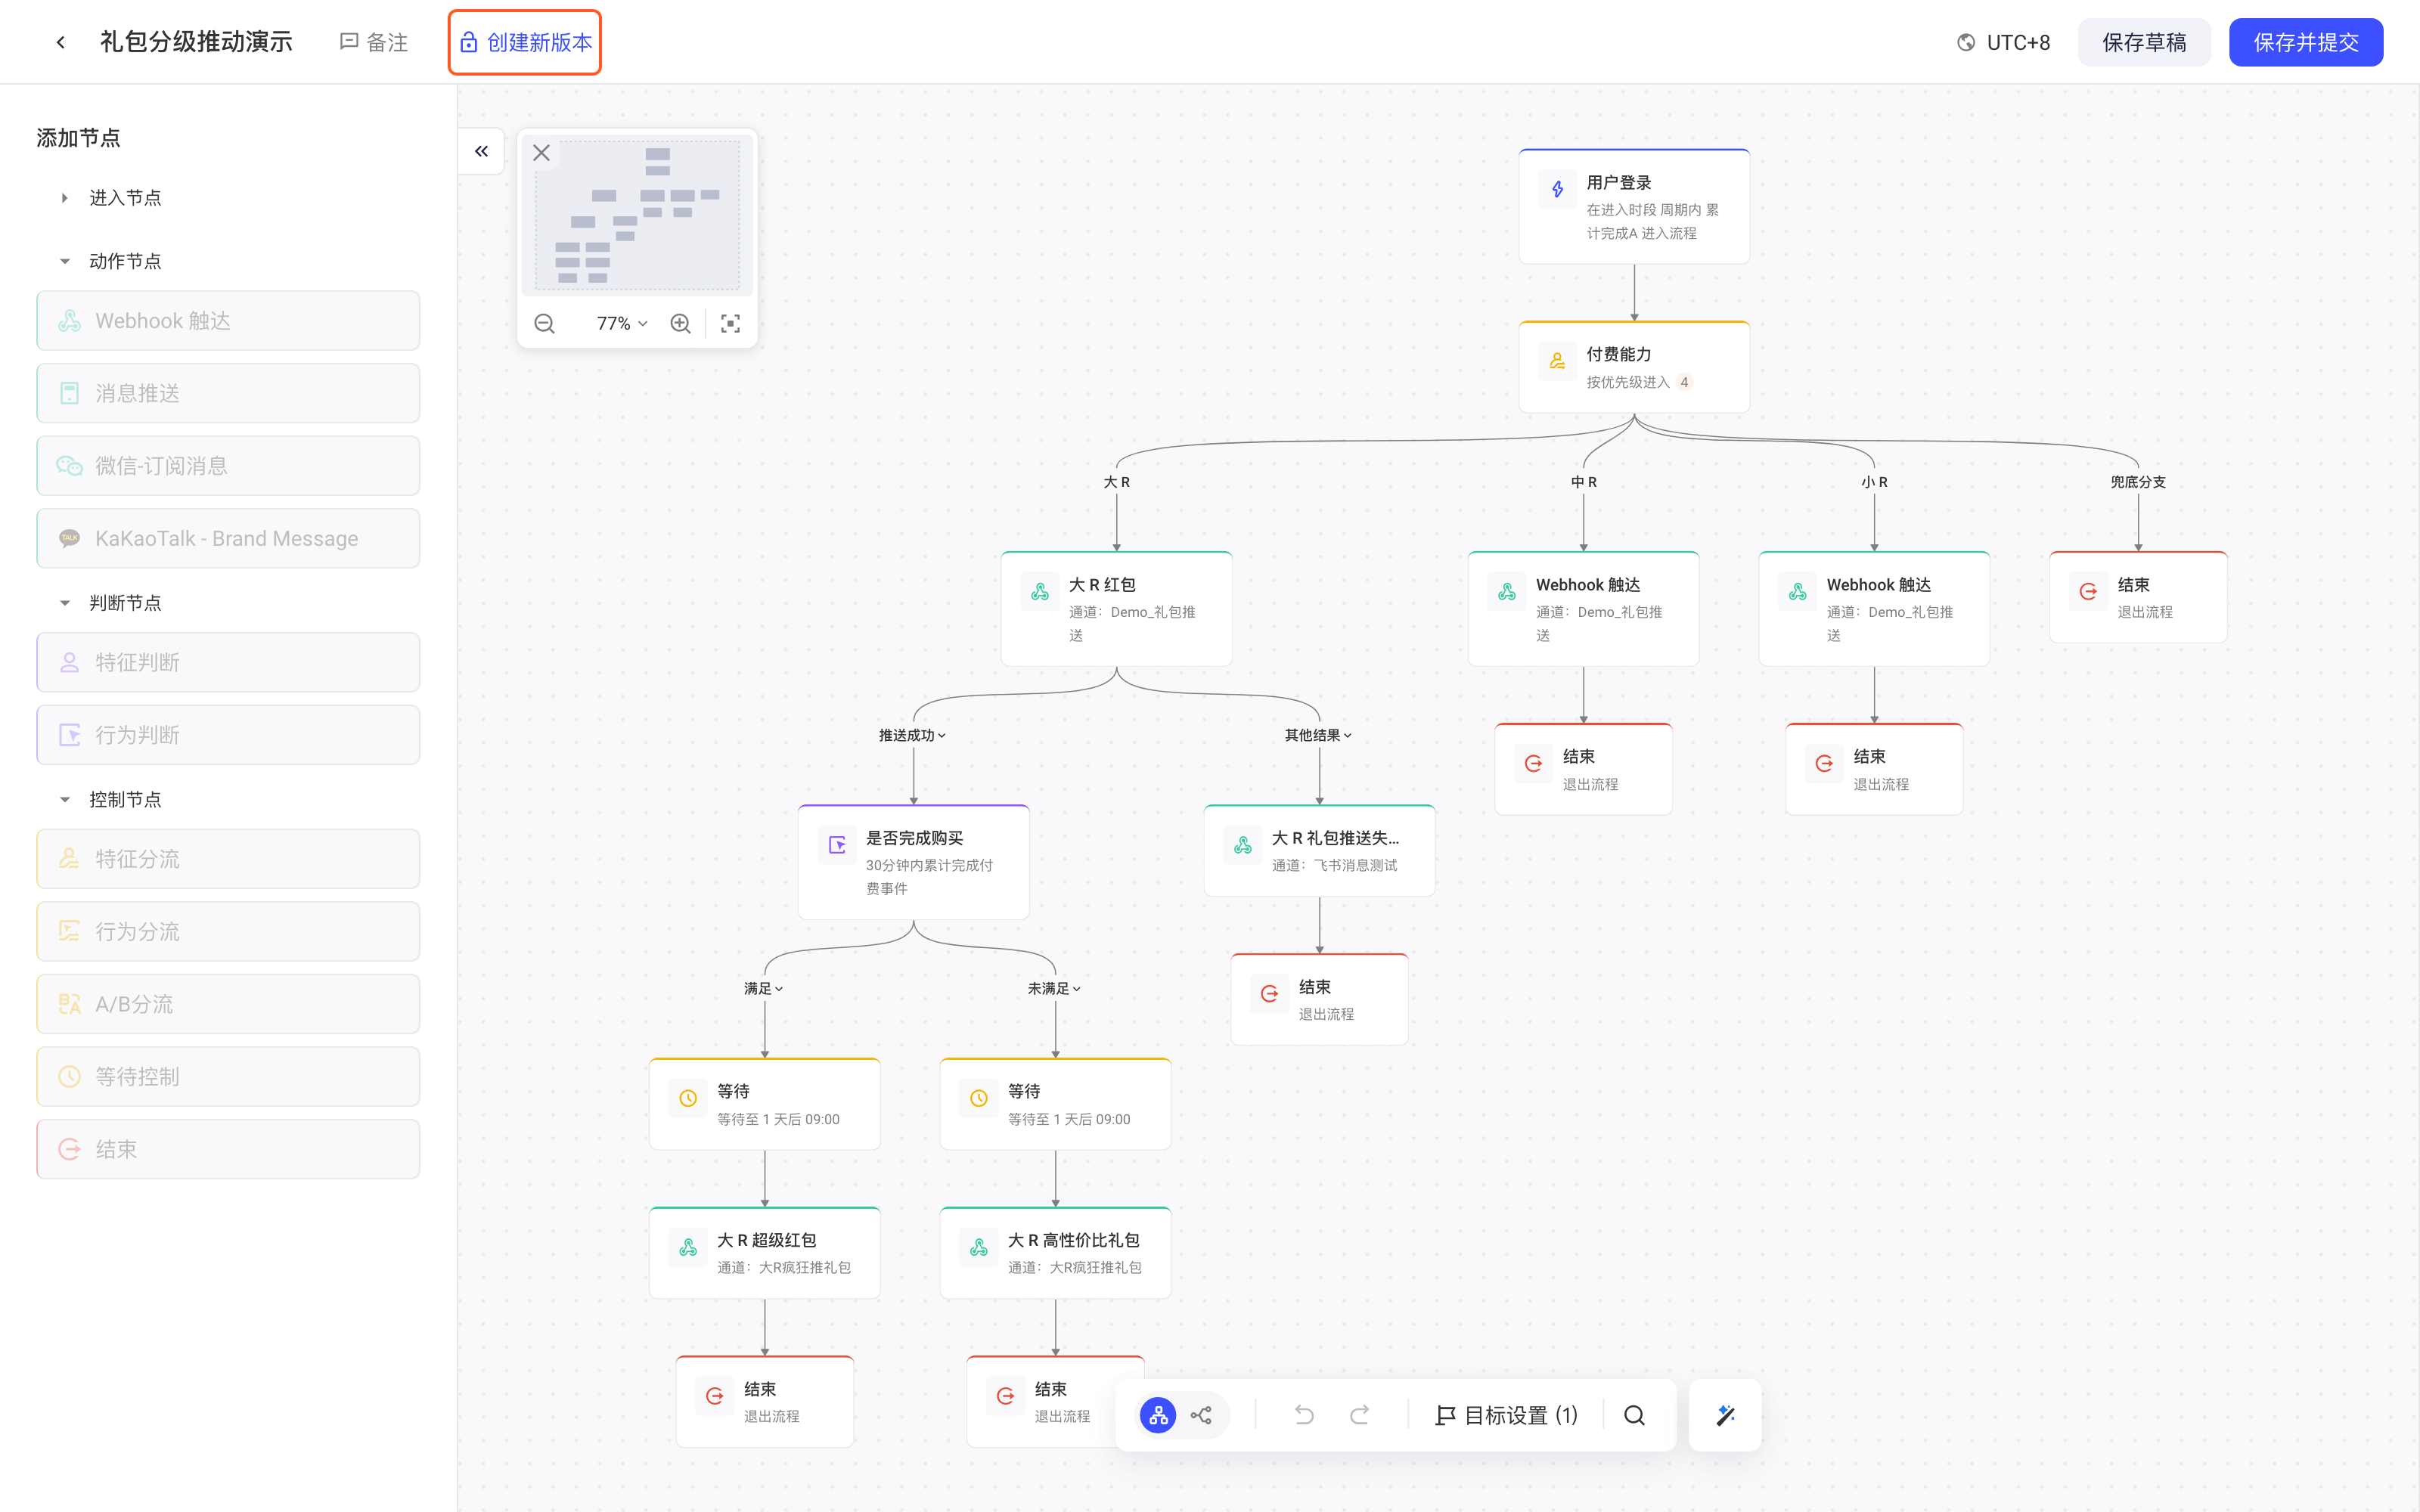Open the Webhook 触达 node under 中 R
The image size is (2420, 1512).
tap(1583, 609)
